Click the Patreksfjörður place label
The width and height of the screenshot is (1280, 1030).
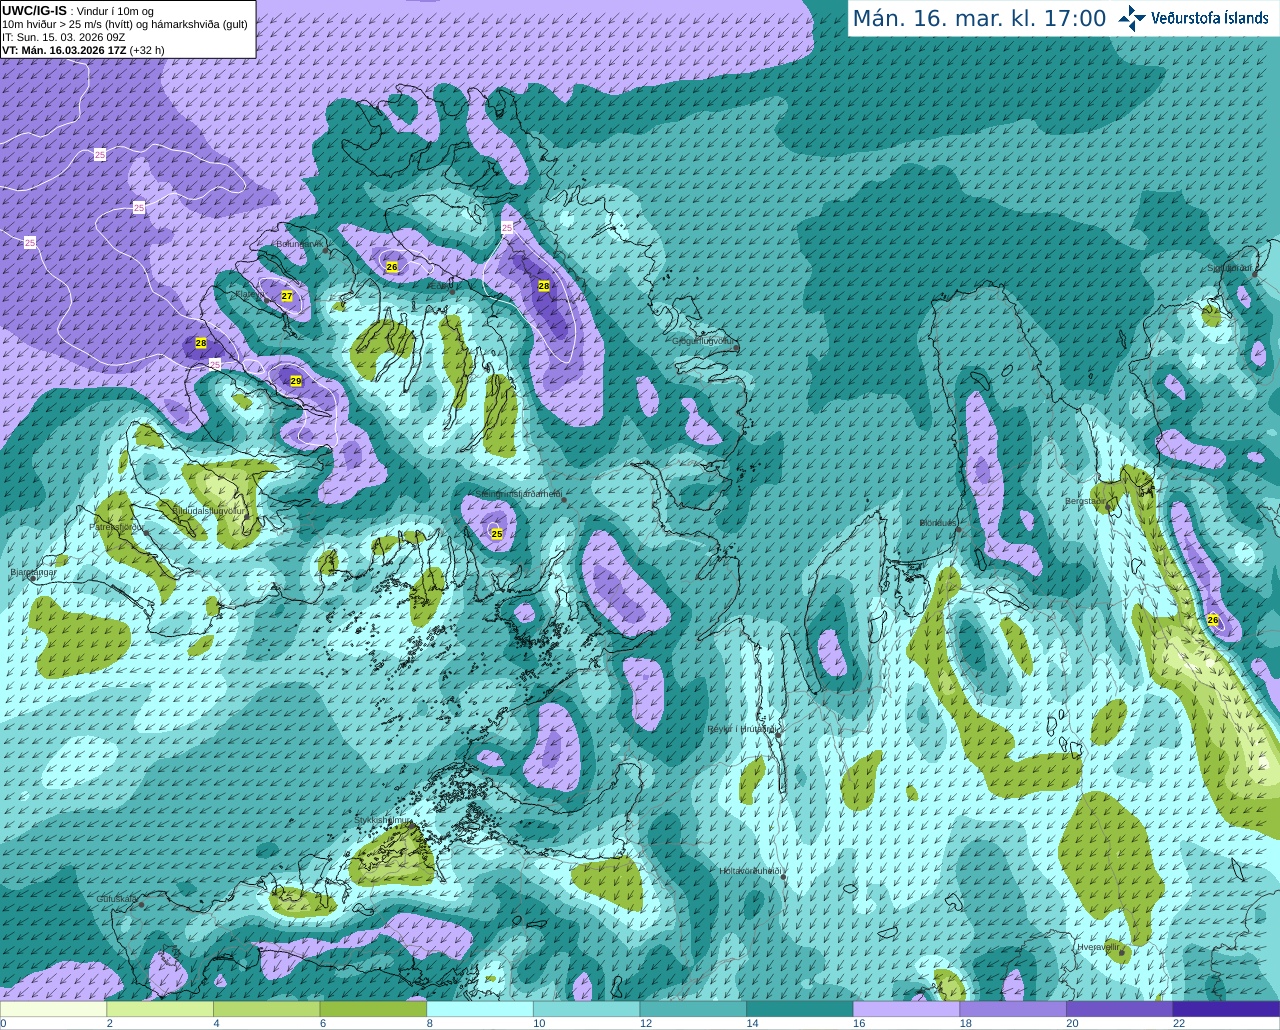[117, 526]
